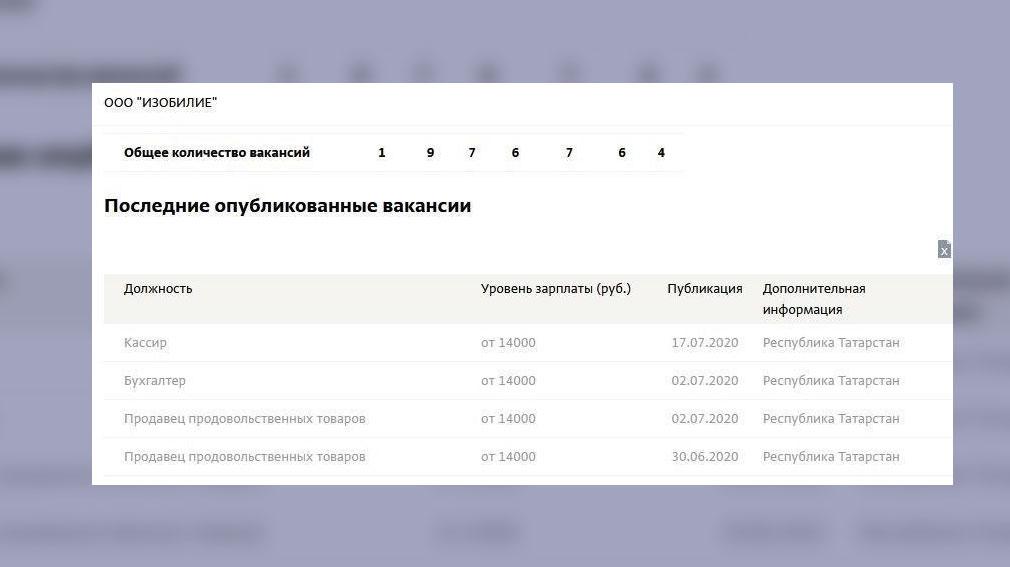Image resolution: width=1010 pixels, height=567 pixels.
Task: Click date 02.07.2020 in the Бухгалтер row
Action: coord(705,381)
